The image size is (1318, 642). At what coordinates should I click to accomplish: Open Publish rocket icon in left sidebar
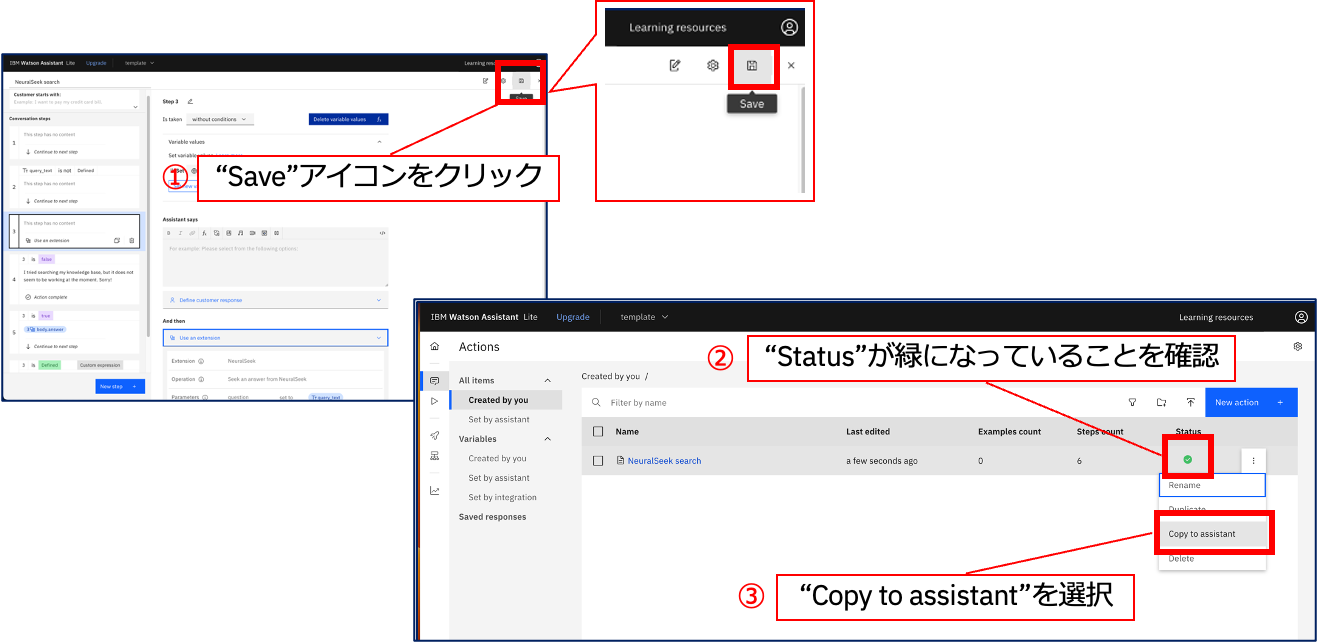434,435
